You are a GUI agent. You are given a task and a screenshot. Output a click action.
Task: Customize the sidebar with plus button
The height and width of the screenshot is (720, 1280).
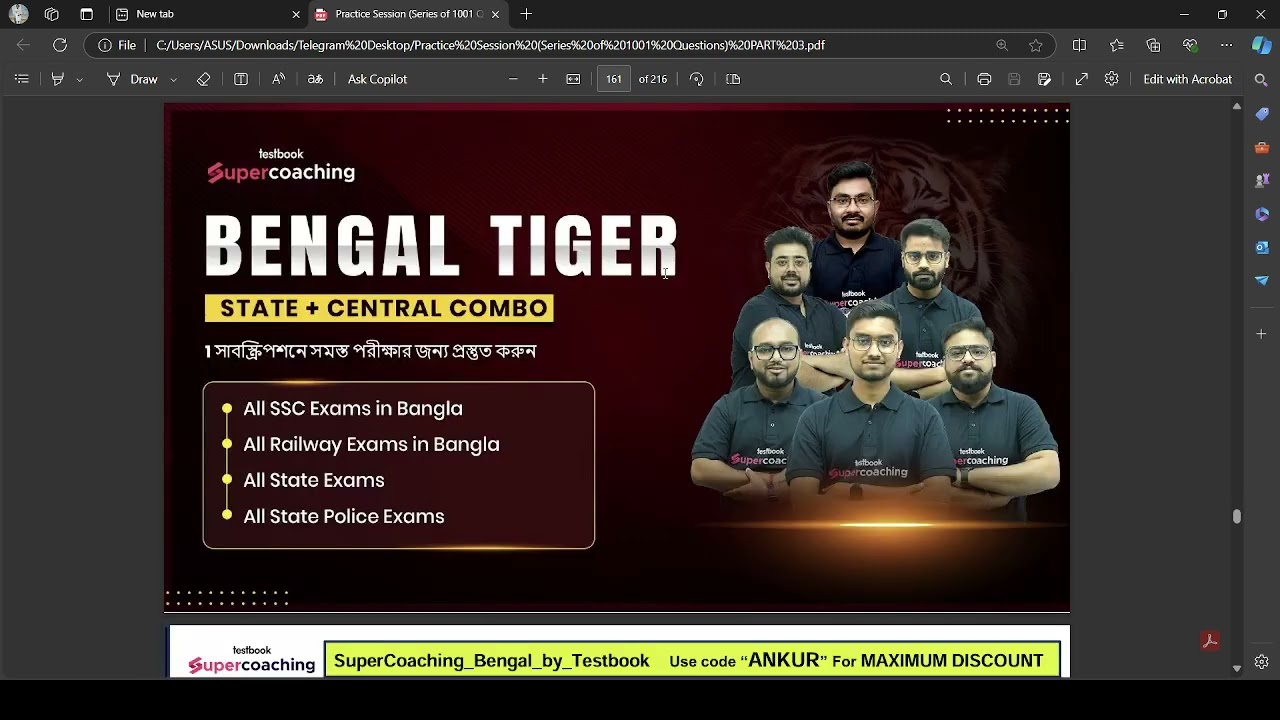click(1262, 333)
